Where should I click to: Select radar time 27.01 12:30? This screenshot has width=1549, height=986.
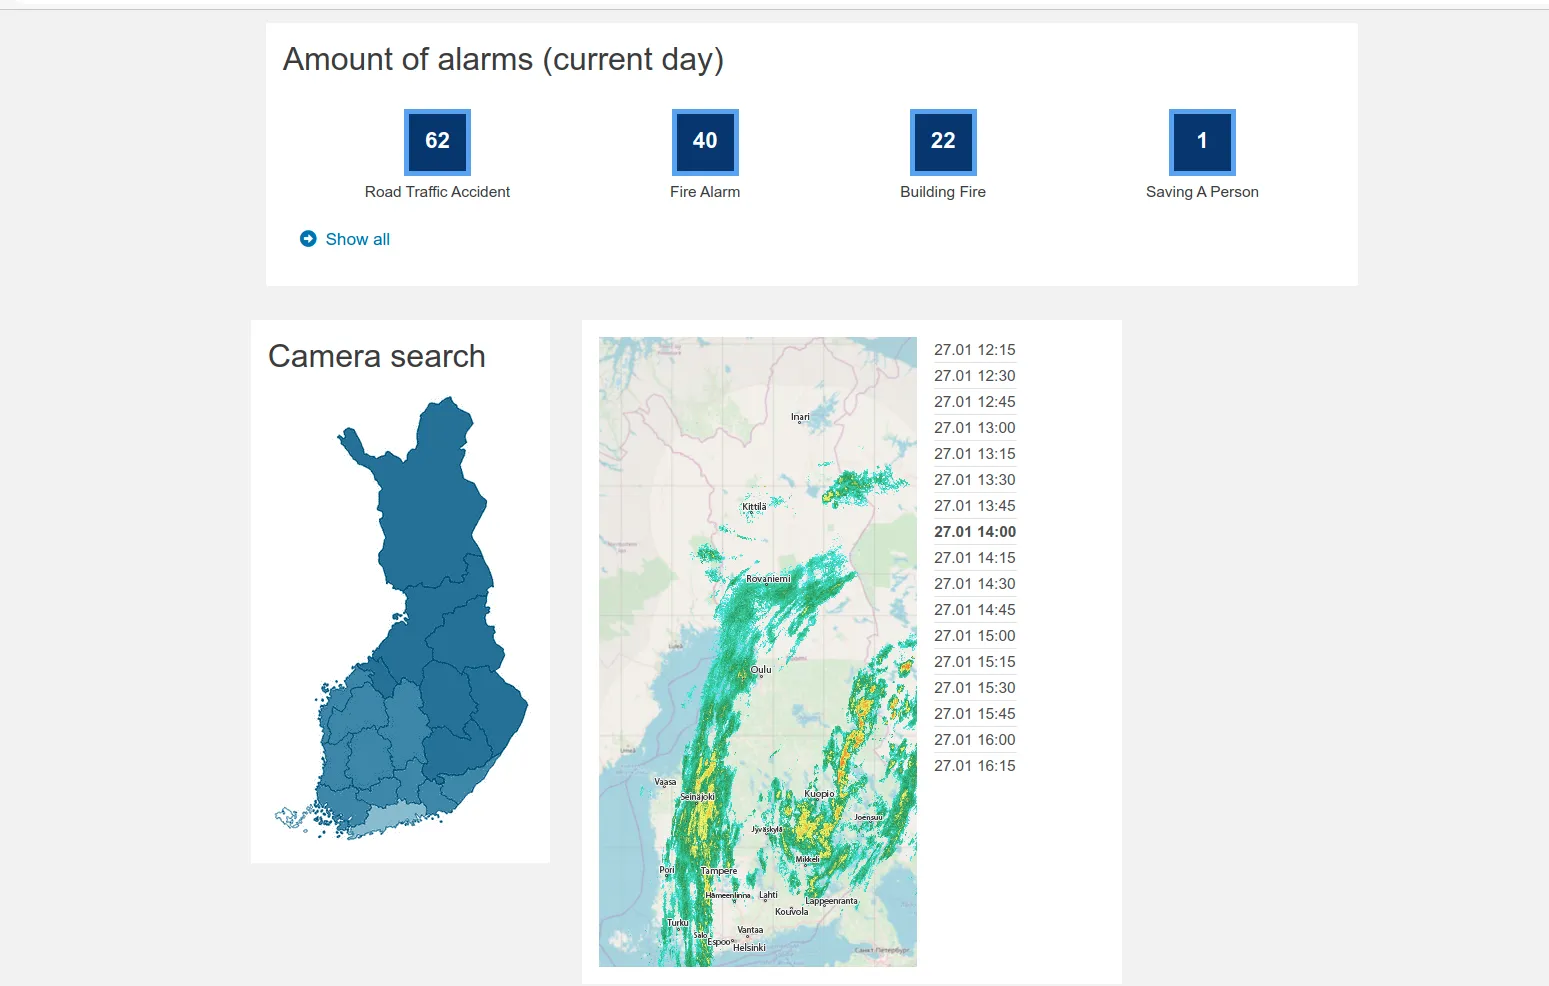975,376
